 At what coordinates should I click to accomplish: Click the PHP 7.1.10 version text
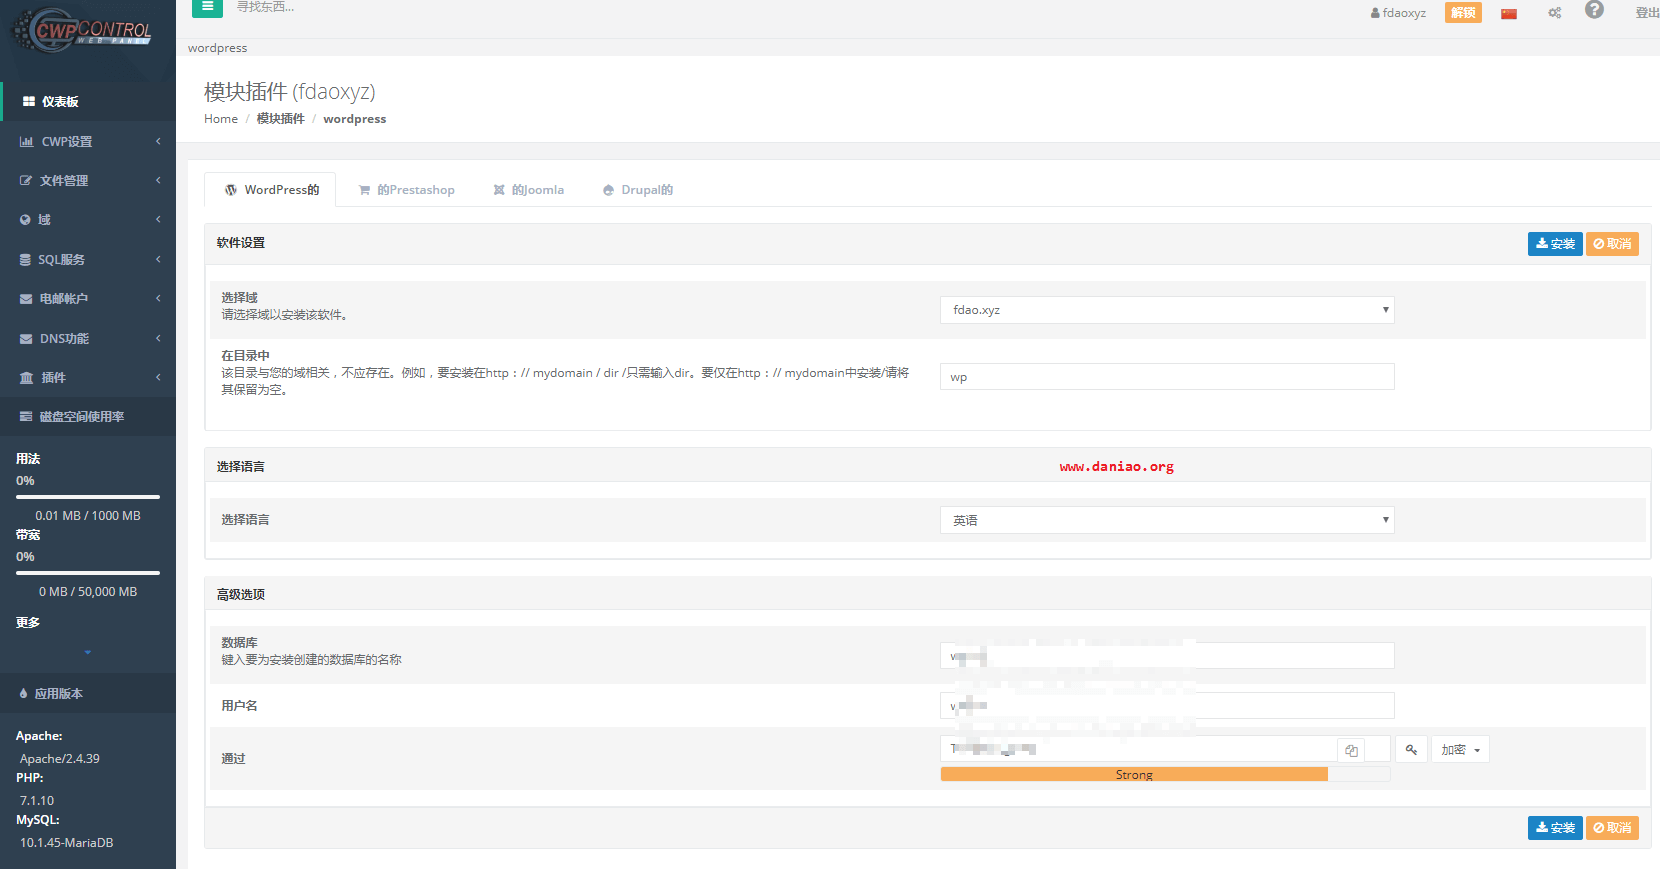click(x=37, y=801)
